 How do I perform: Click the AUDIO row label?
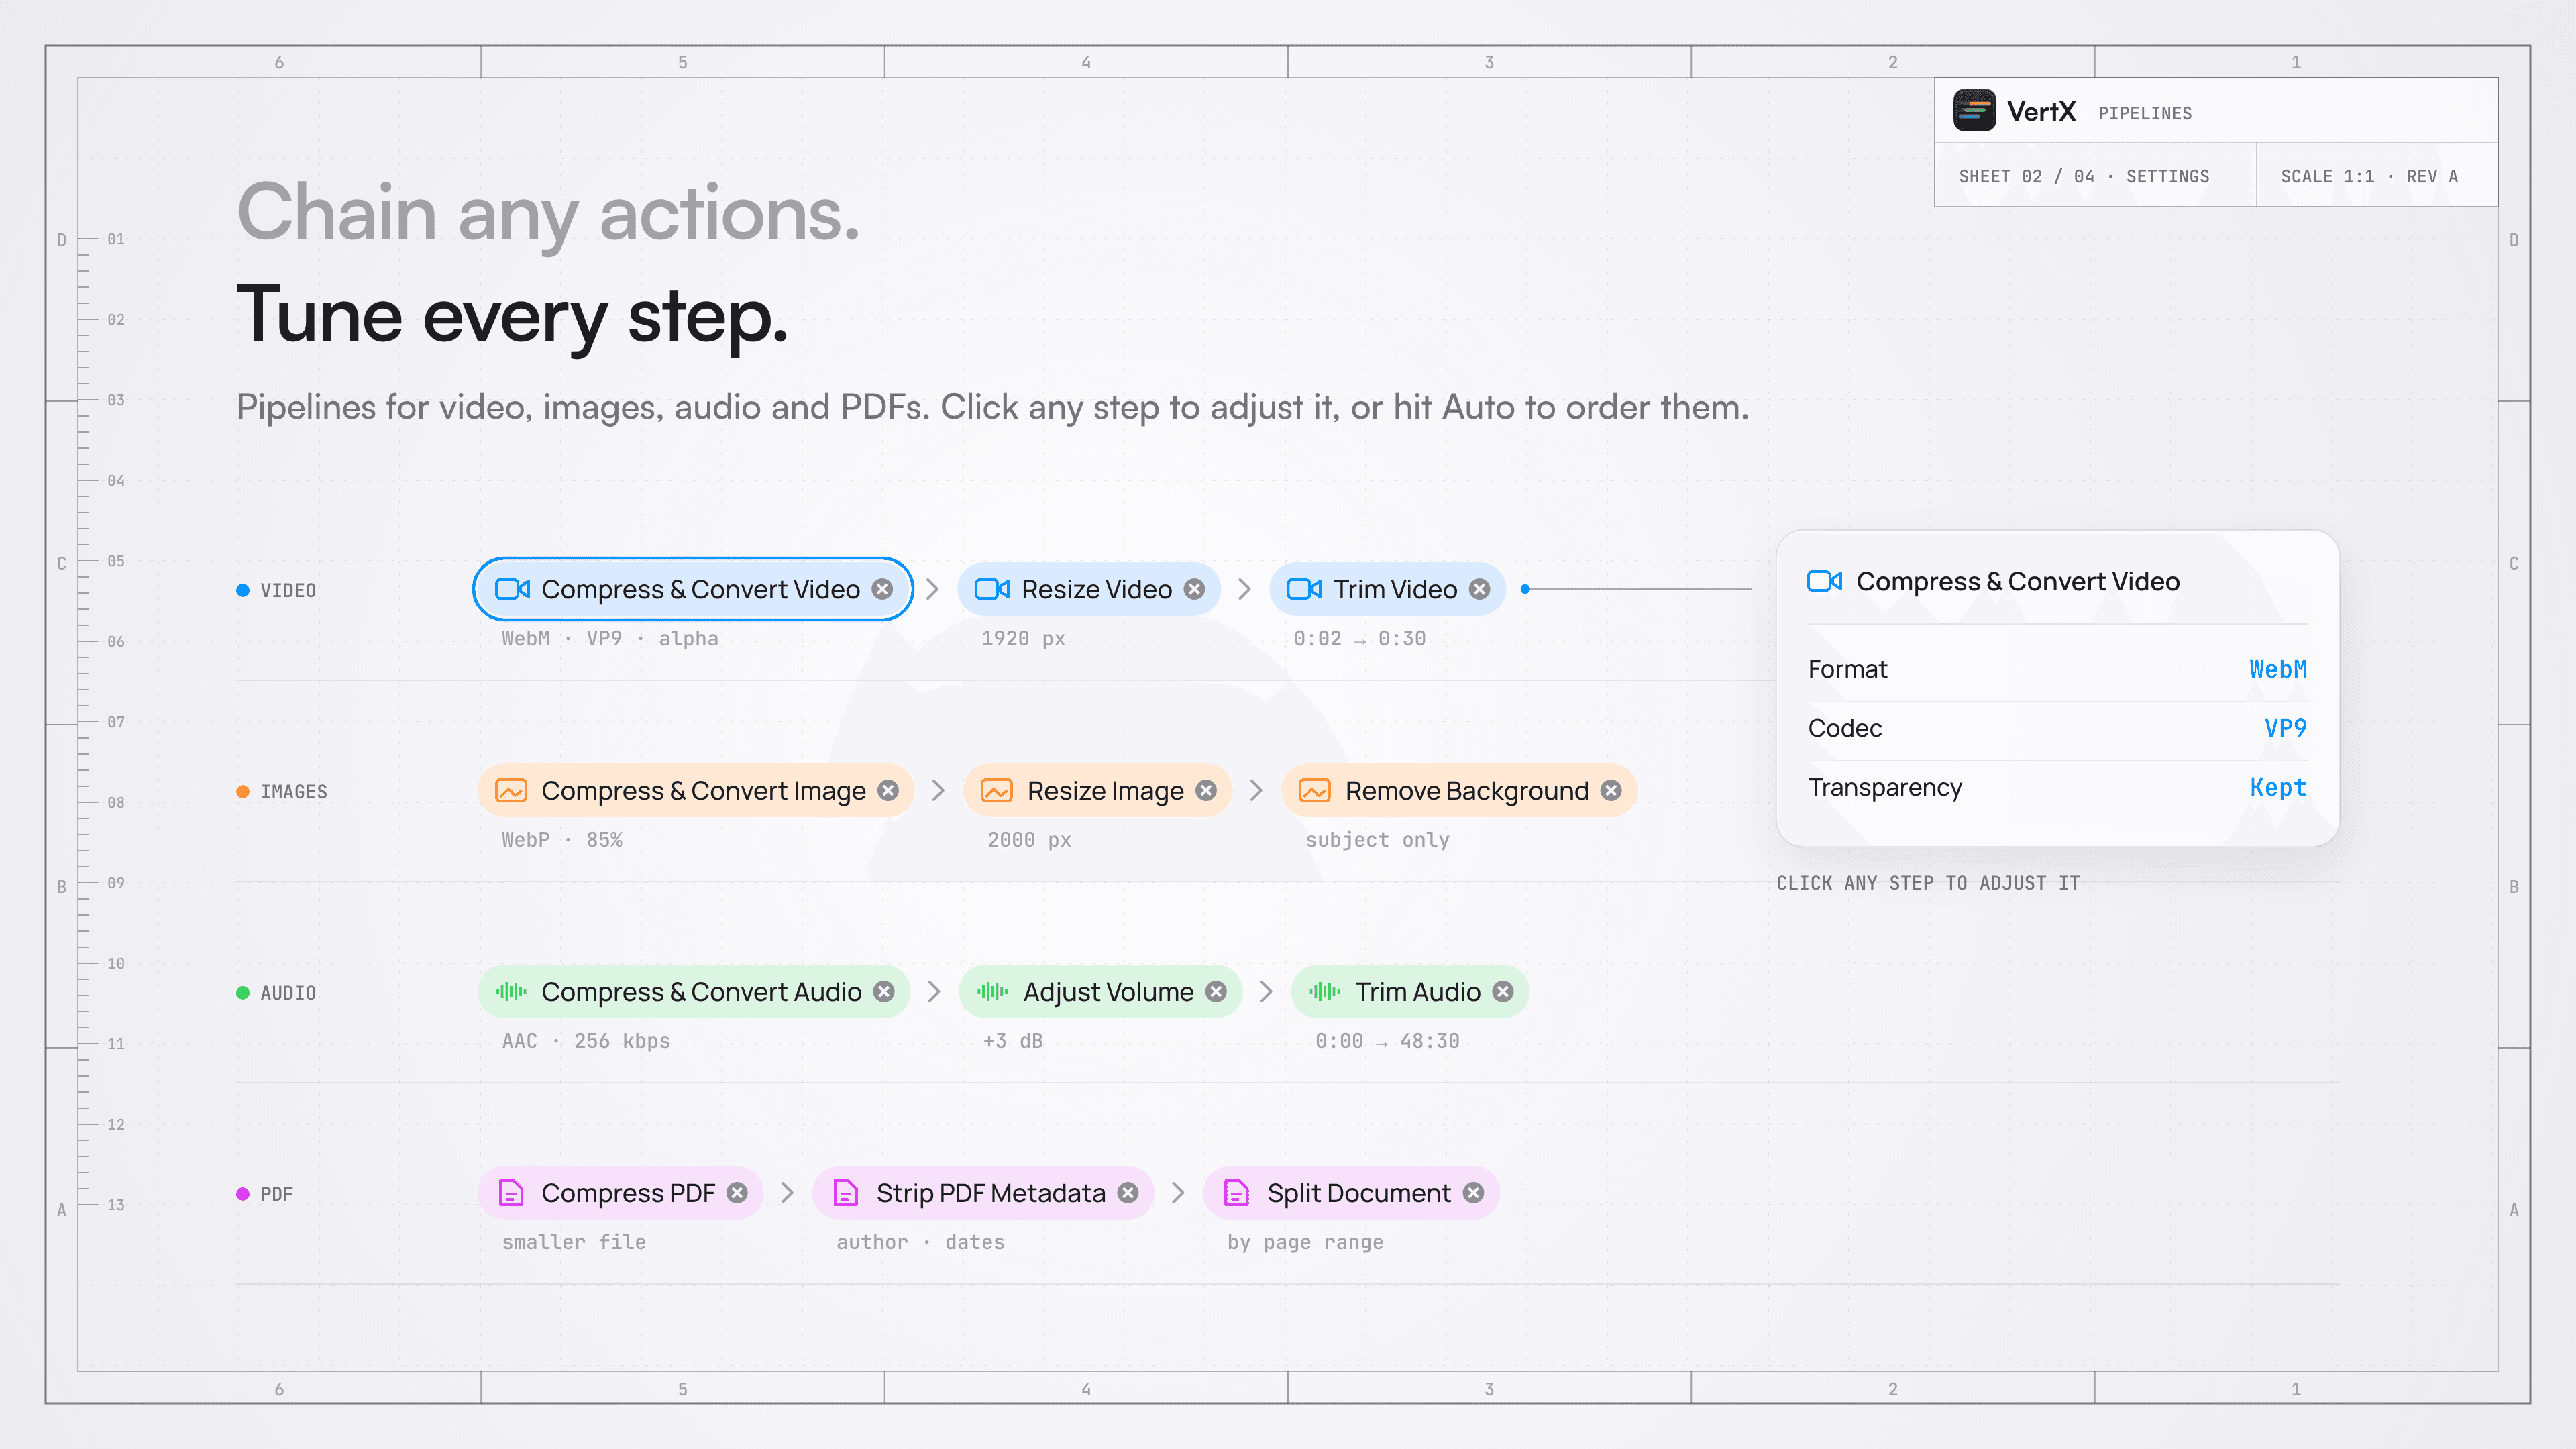[x=288, y=993]
